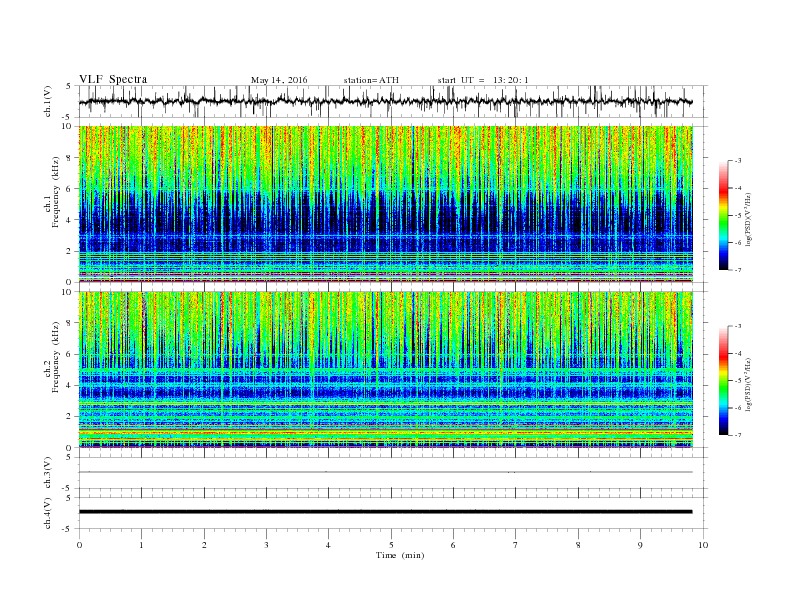This screenshot has height=612, width=792.
Task: Click the "Time (min)" x-axis title
Action: [400, 555]
